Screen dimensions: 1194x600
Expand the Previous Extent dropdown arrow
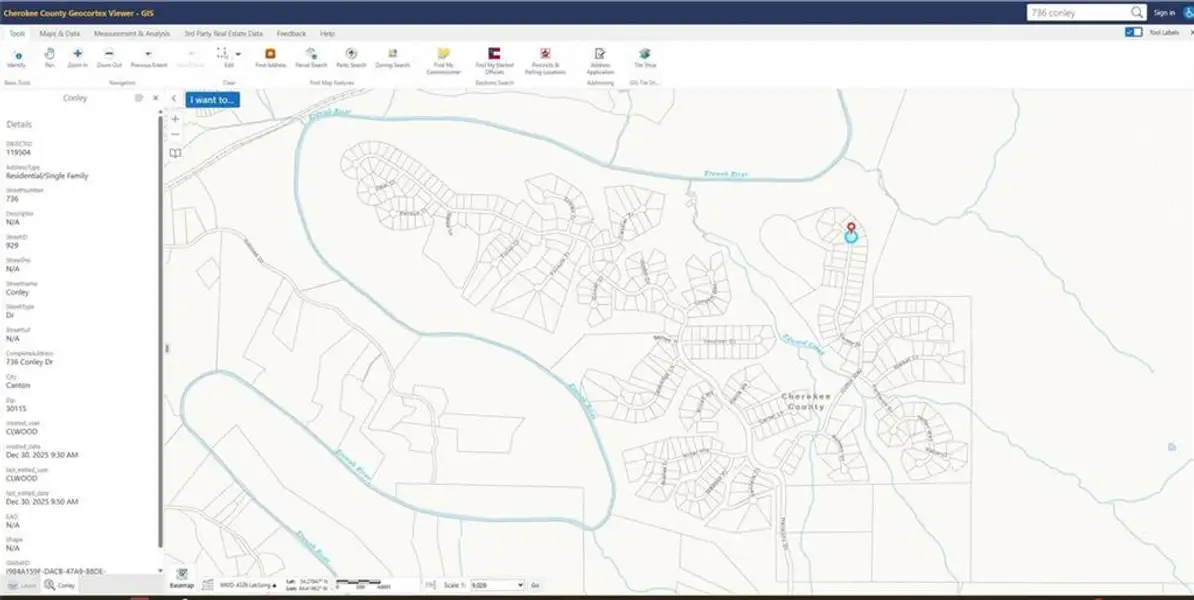148,54
